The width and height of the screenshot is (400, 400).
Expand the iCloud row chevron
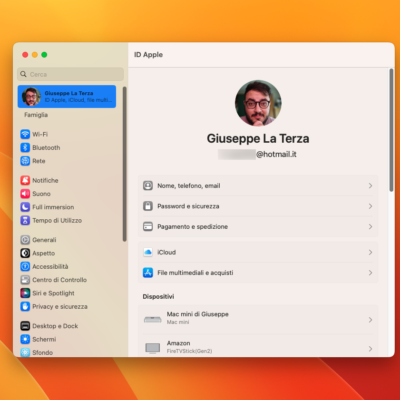(x=370, y=252)
